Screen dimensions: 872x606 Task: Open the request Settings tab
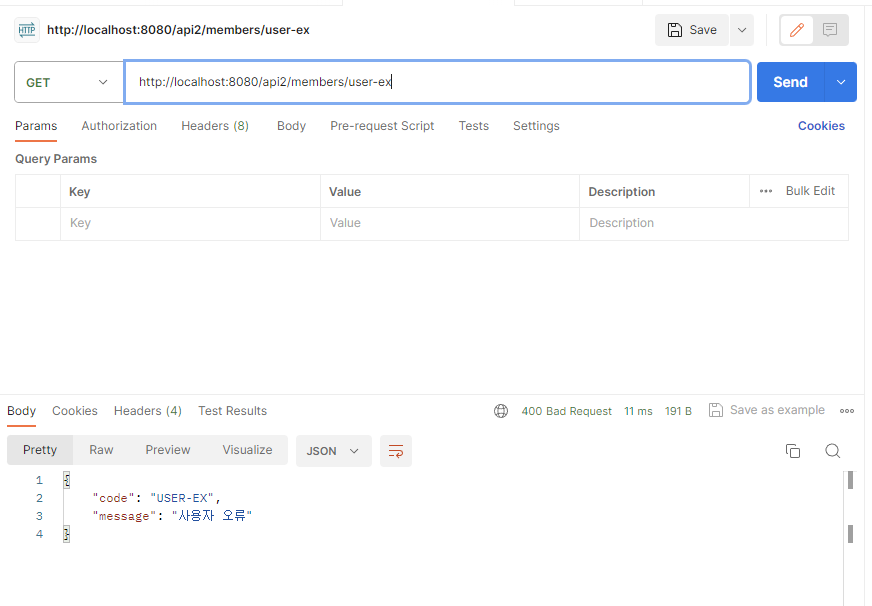coord(536,126)
